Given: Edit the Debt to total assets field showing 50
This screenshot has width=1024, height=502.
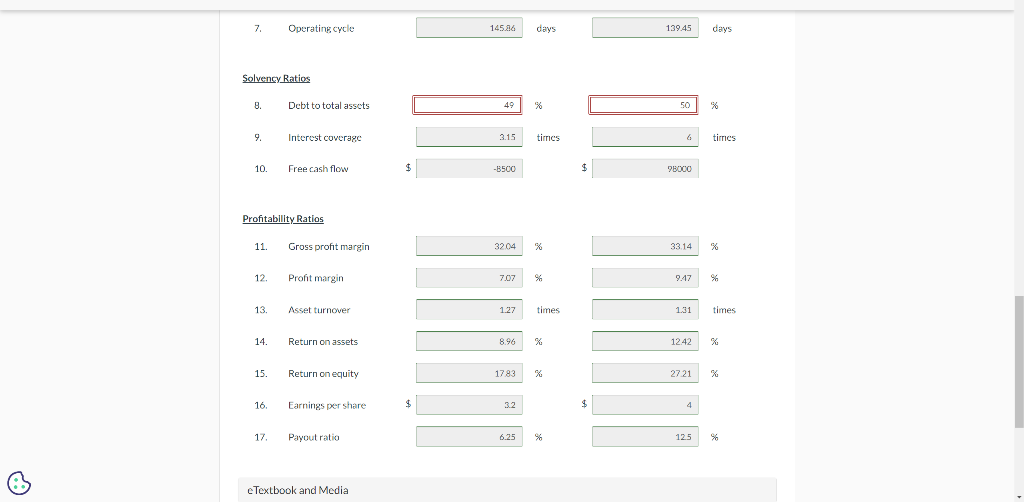Looking at the screenshot, I should pyautogui.click(x=643, y=105).
